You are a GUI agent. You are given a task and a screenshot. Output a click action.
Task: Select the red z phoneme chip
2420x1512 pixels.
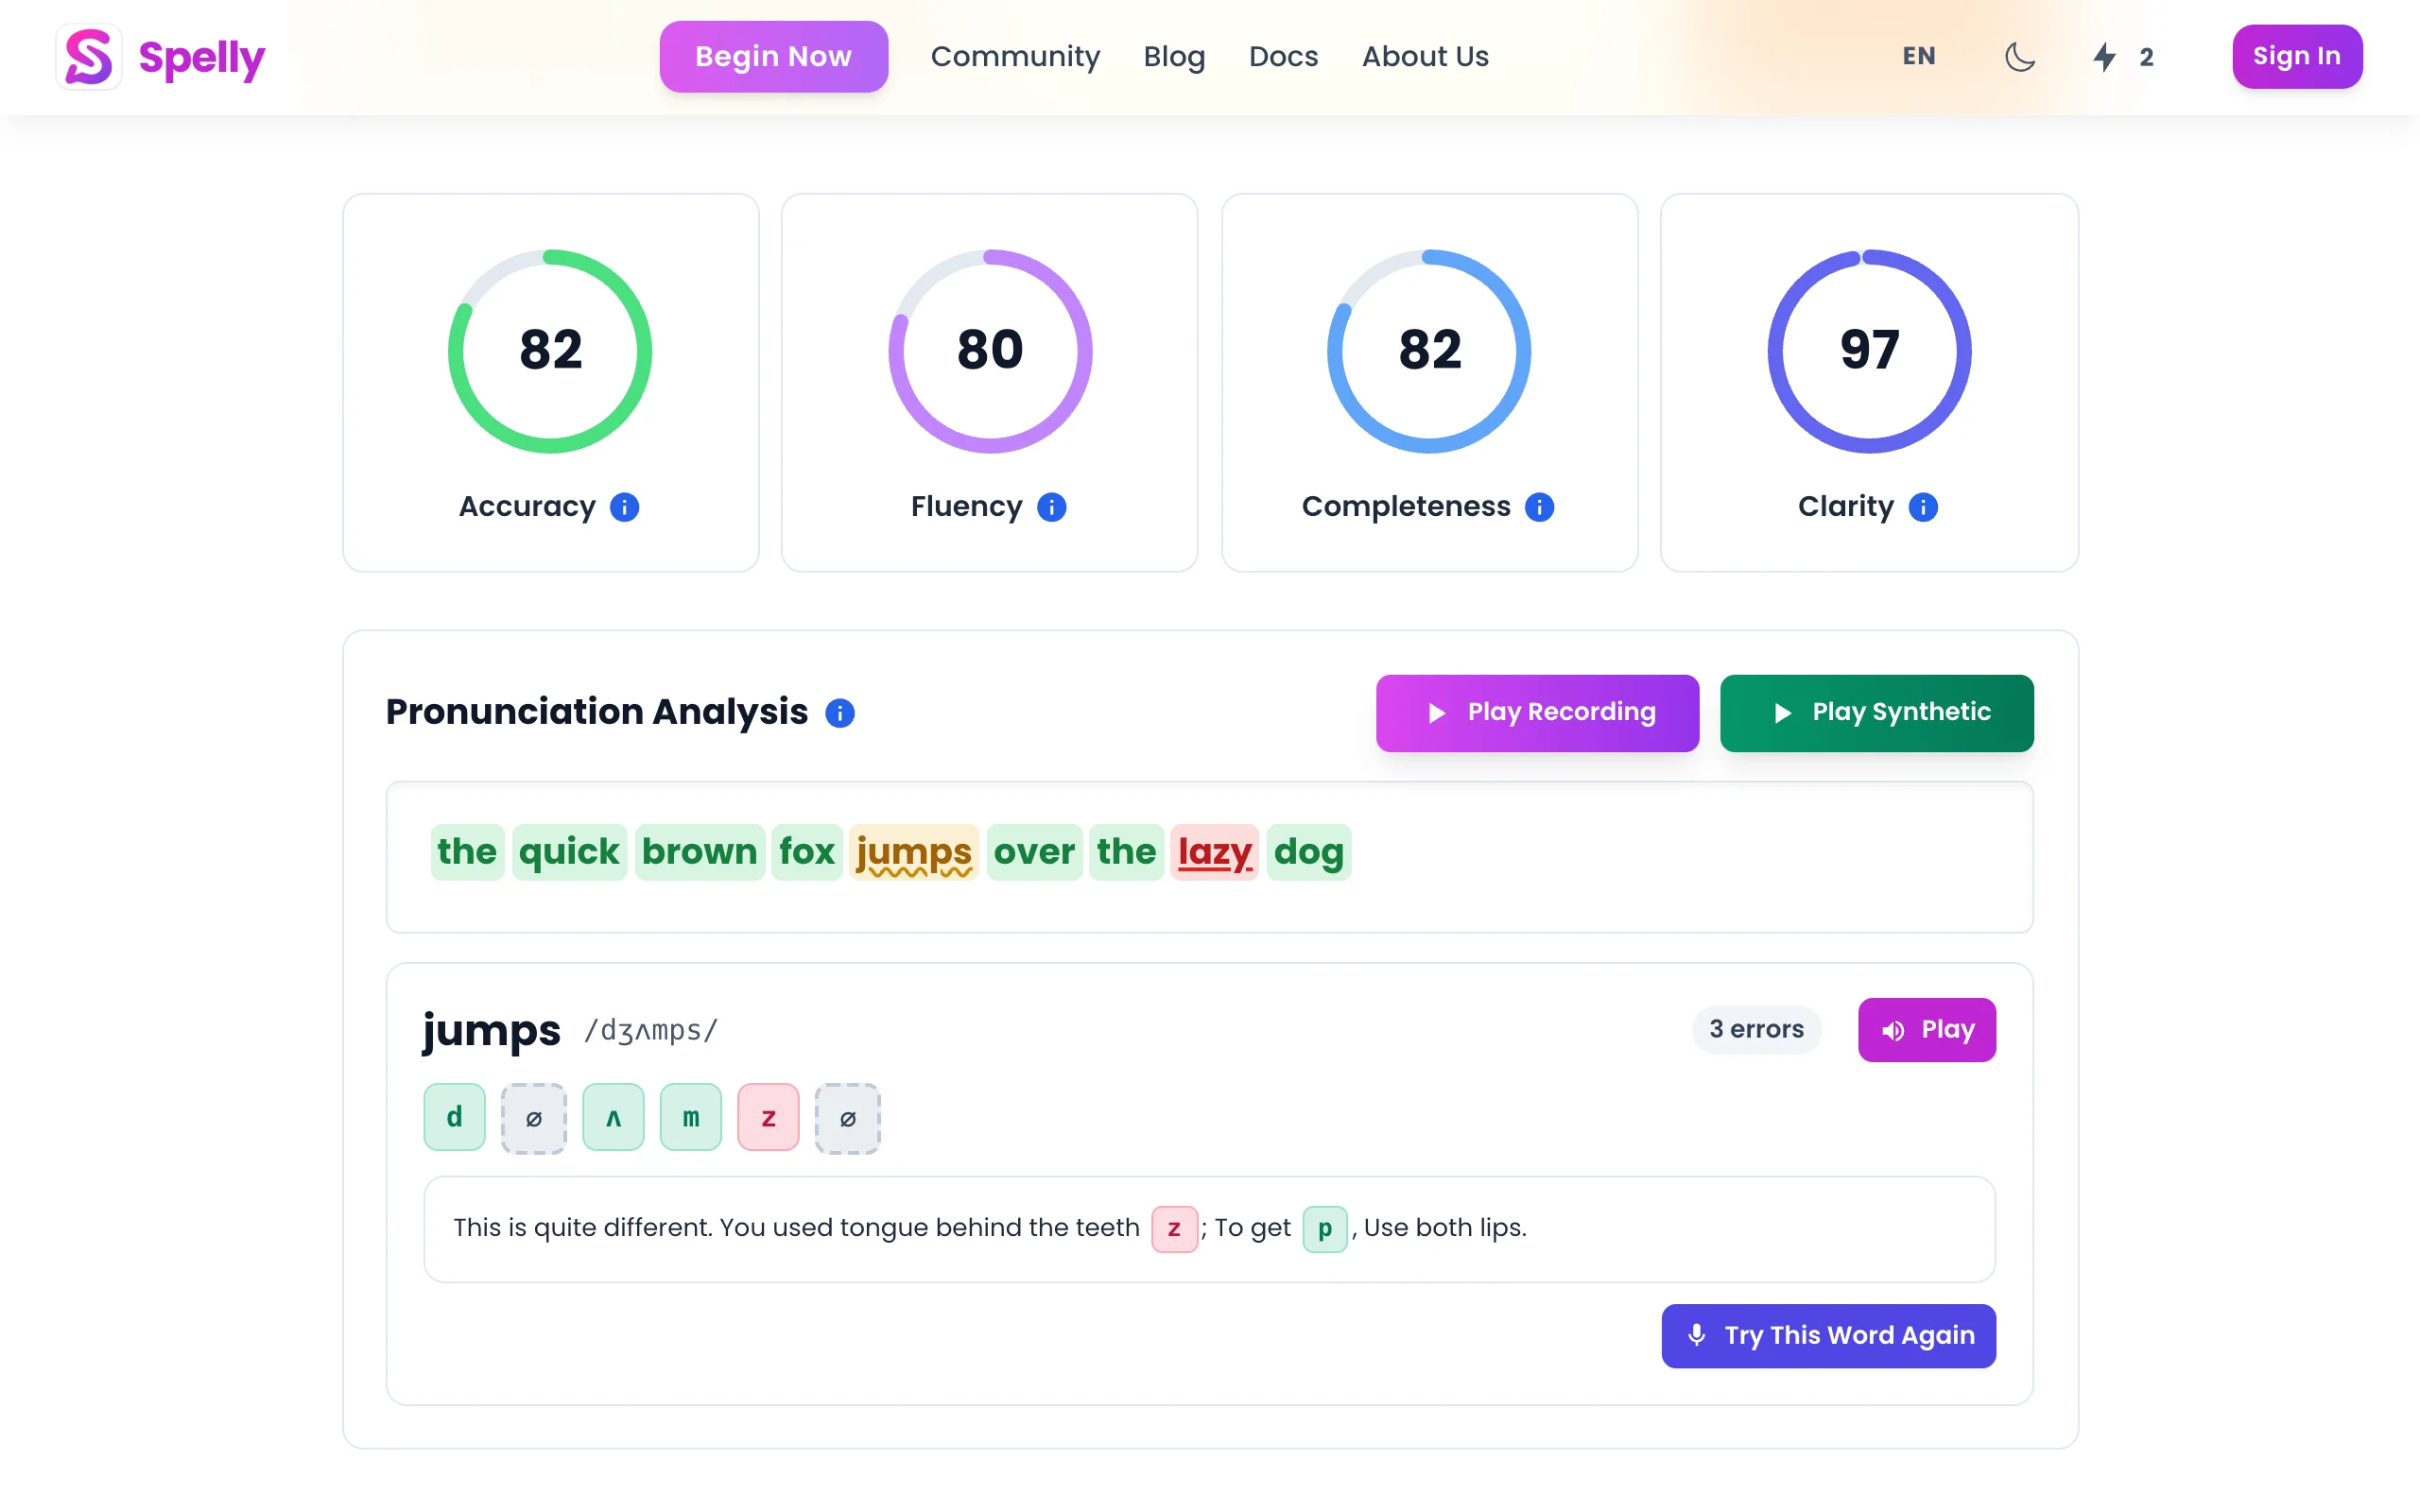[x=768, y=1117]
